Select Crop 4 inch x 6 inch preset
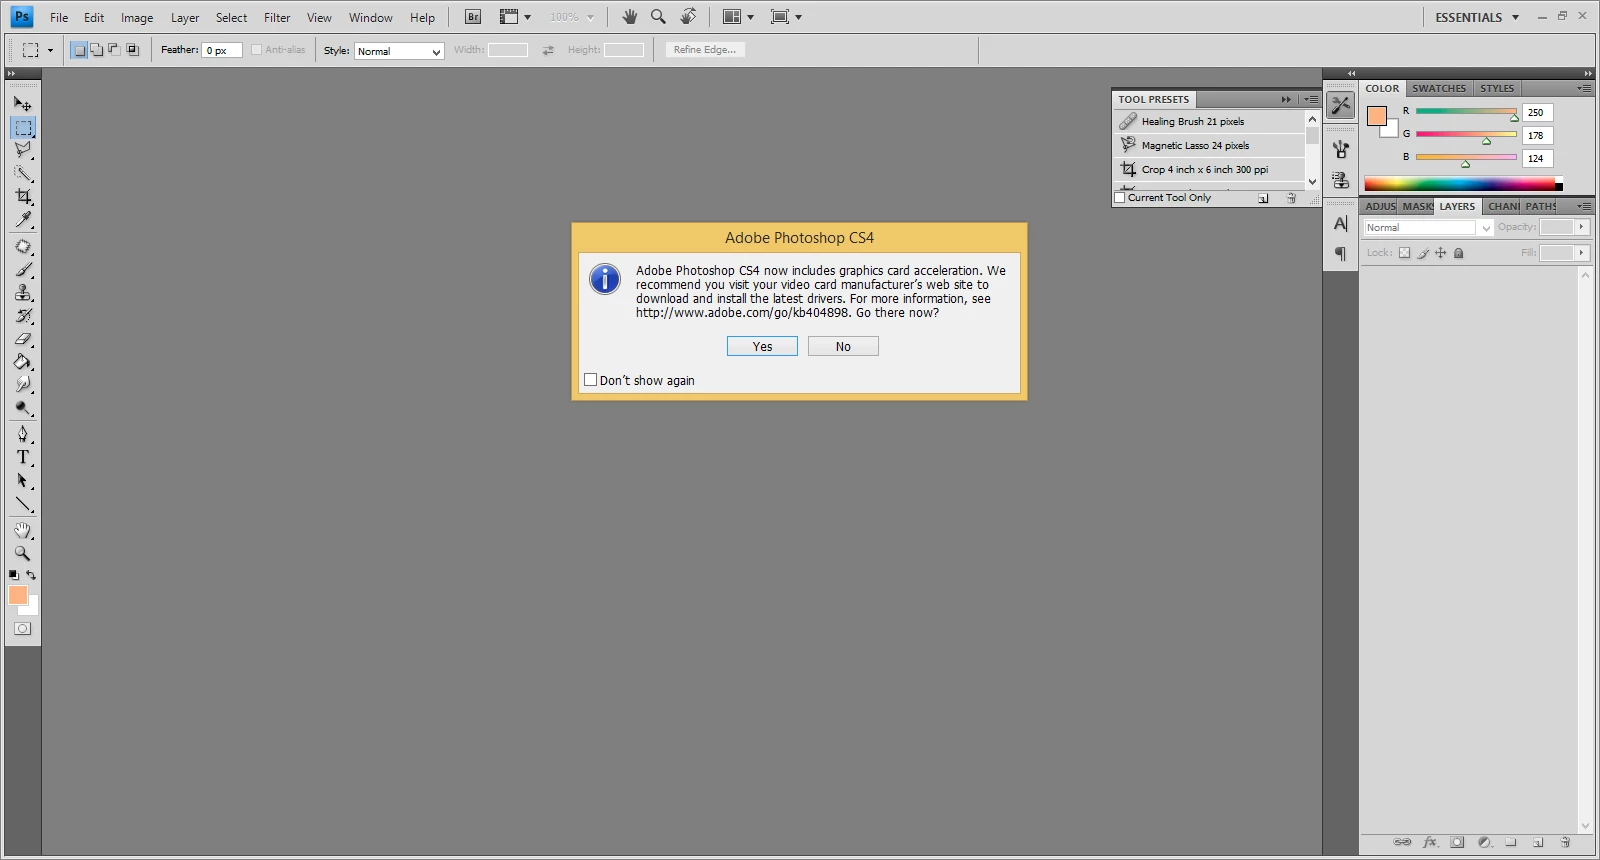Viewport: 1600px width, 860px height. (x=1209, y=169)
